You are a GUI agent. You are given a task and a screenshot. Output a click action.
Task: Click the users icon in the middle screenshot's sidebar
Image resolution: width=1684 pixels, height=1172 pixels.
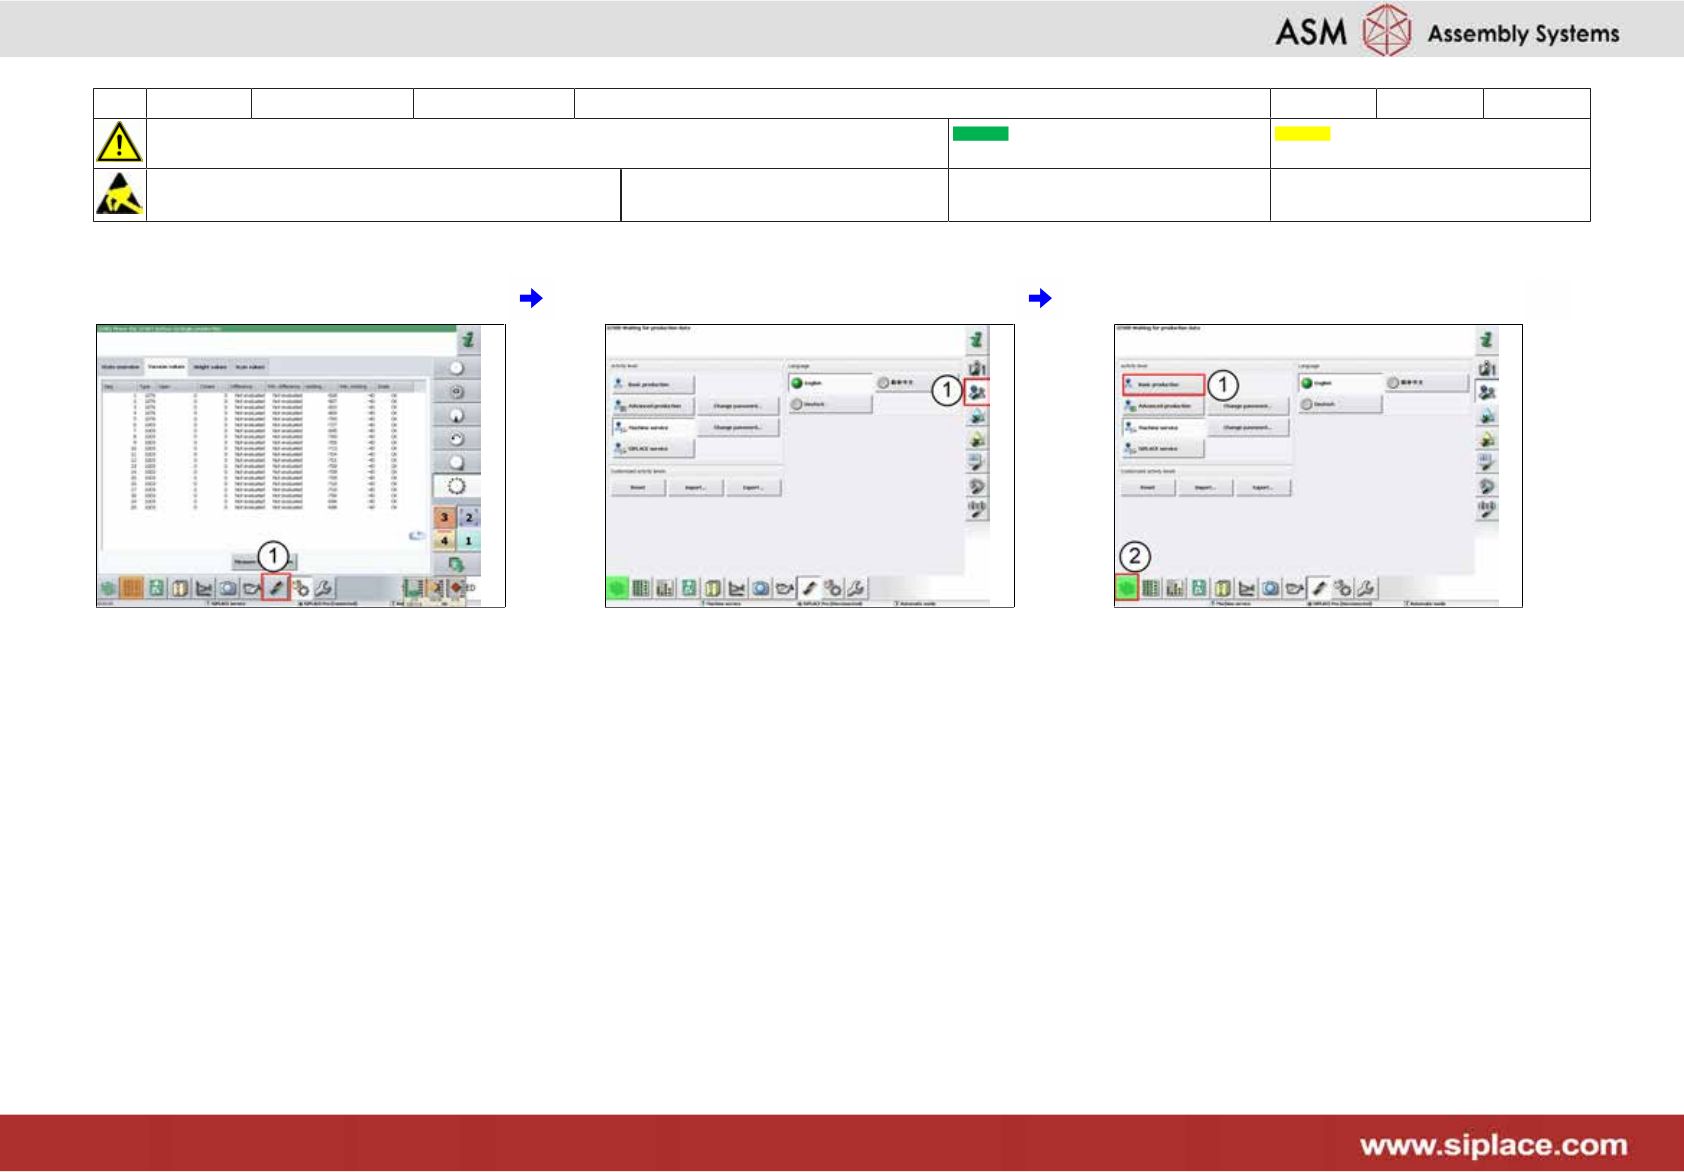point(977,392)
